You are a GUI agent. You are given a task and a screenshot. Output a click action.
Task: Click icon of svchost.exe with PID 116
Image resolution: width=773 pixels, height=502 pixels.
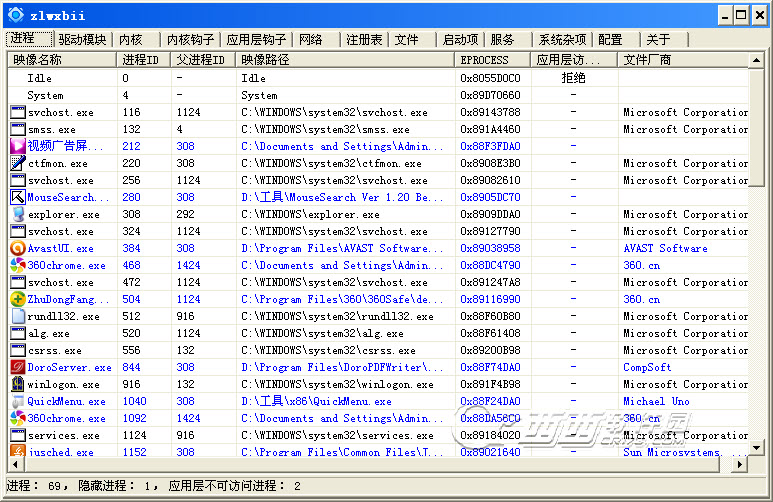(18, 112)
